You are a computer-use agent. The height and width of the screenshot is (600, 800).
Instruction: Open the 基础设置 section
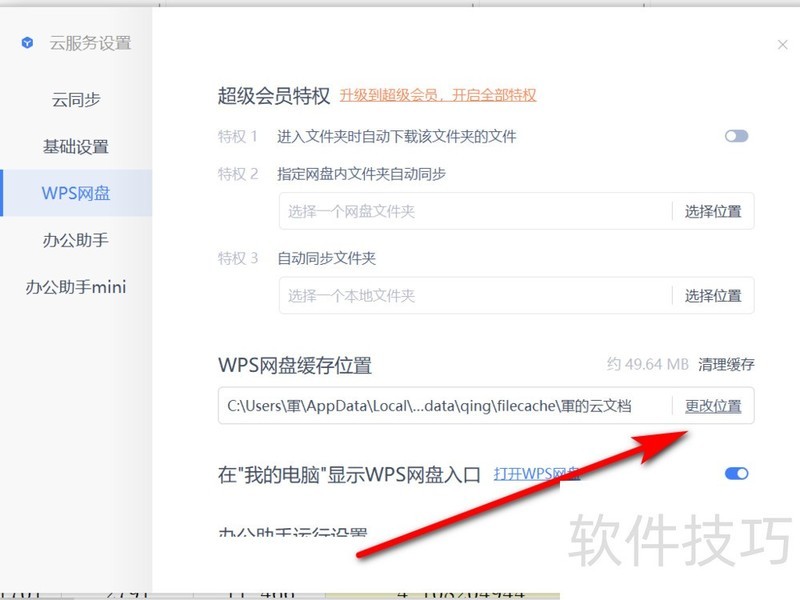76,147
